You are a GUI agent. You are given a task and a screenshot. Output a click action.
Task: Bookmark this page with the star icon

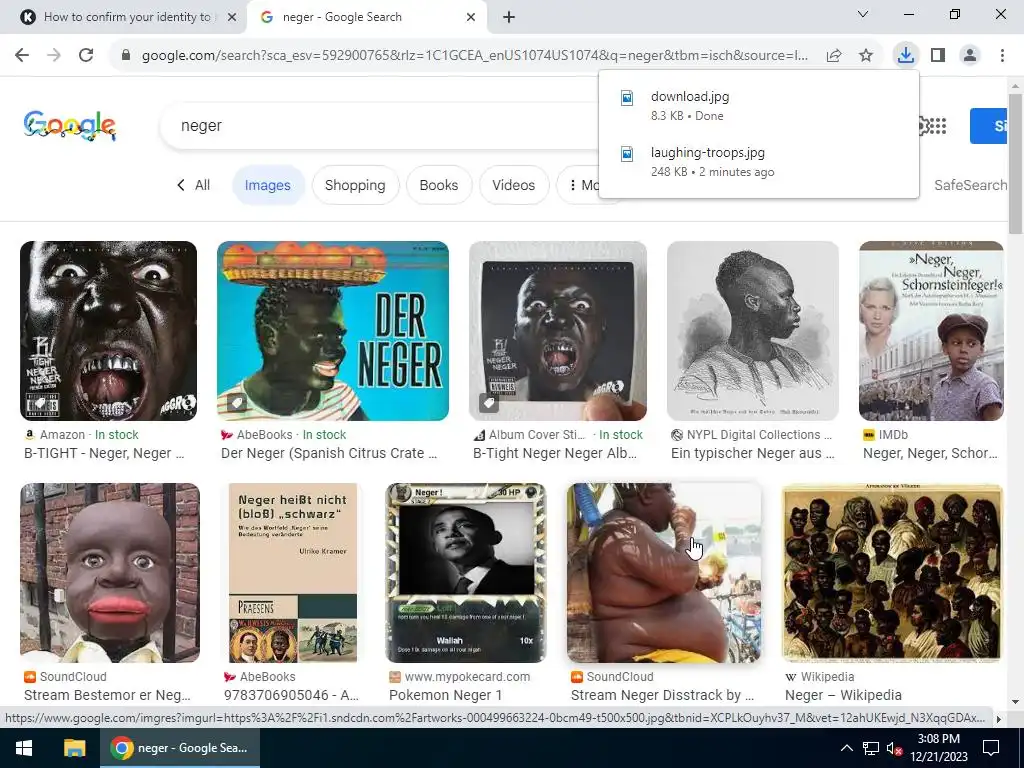click(x=866, y=56)
